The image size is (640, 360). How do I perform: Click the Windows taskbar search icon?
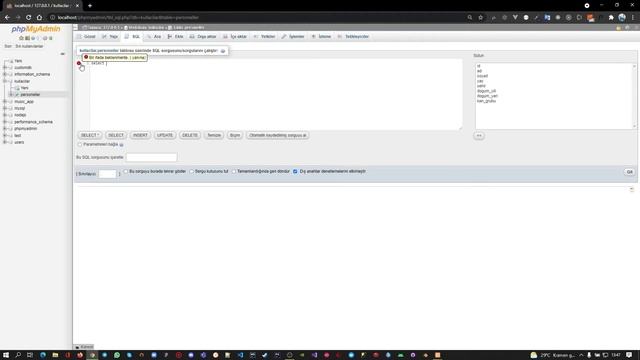coord(18,355)
